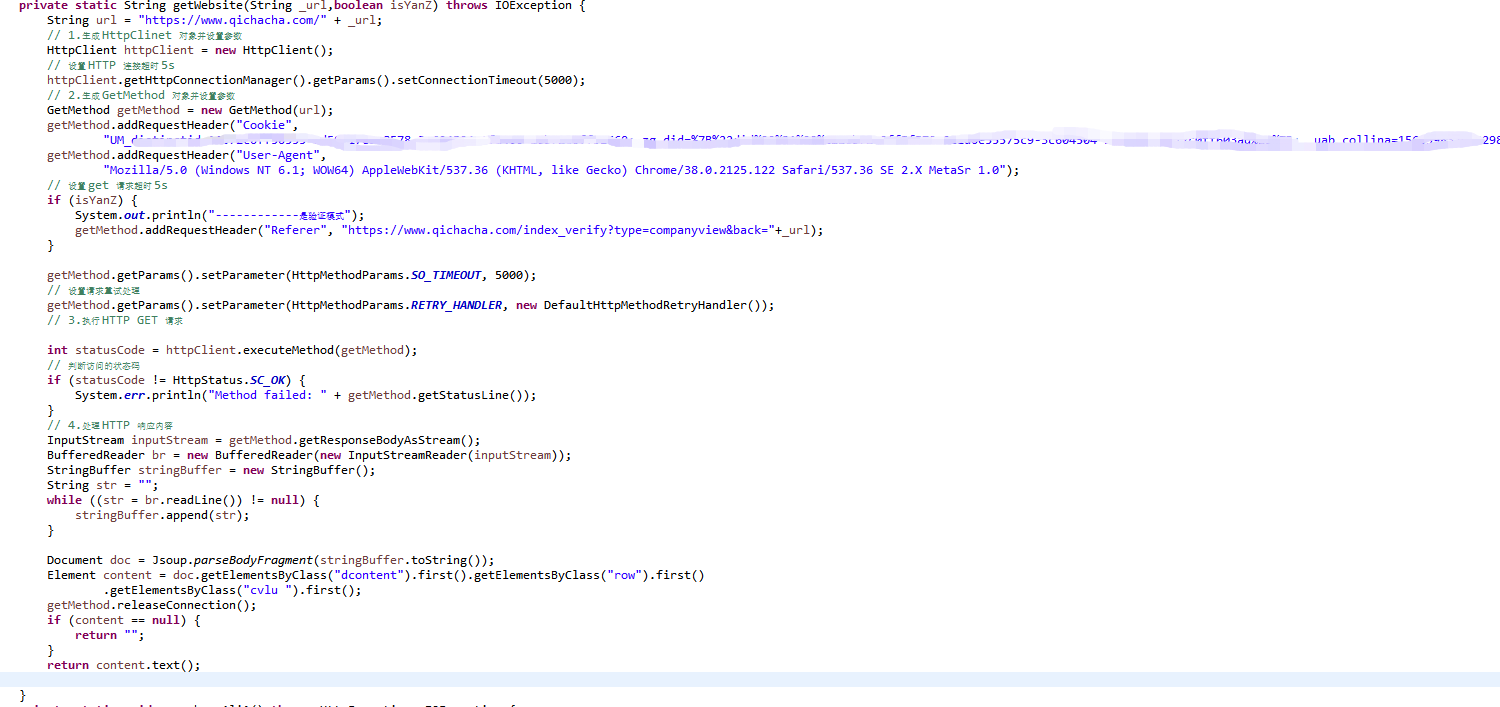Screen dimensions: 1500x707
Task: Click the SO_TIMEOUT constant
Action: [446, 275]
